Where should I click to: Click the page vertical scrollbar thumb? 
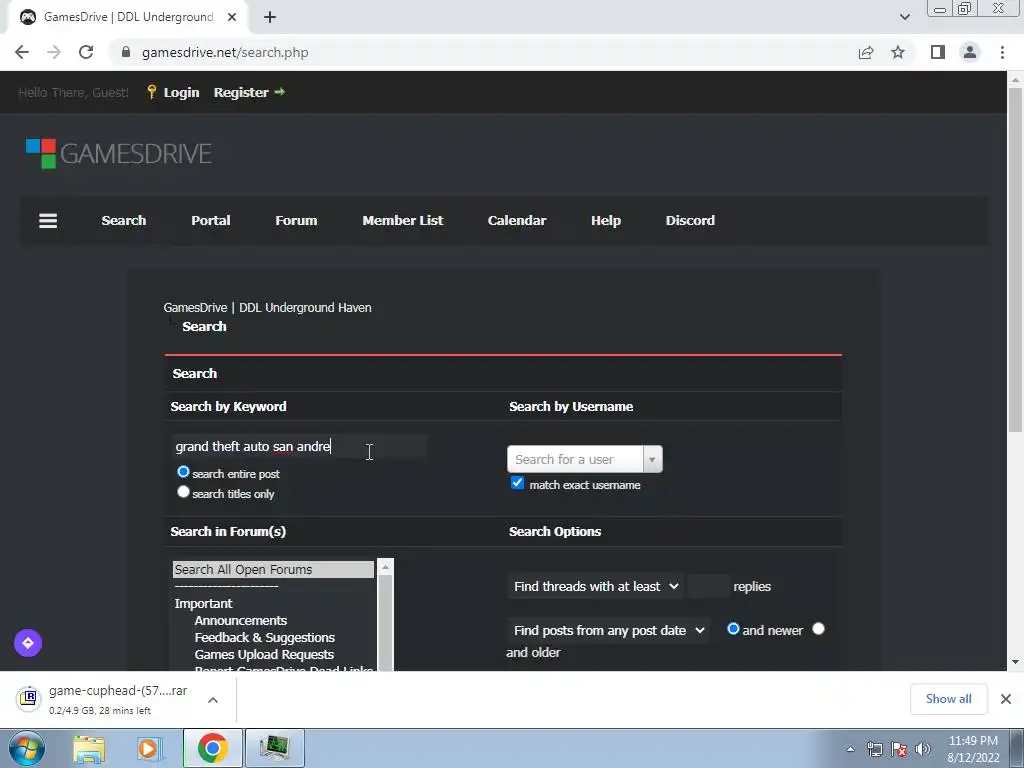click(x=1015, y=259)
